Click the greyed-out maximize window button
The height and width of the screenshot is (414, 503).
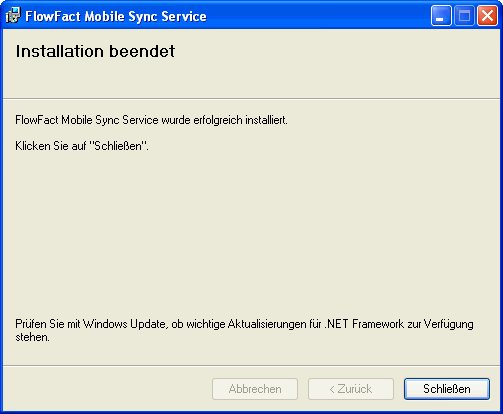[x=464, y=16]
